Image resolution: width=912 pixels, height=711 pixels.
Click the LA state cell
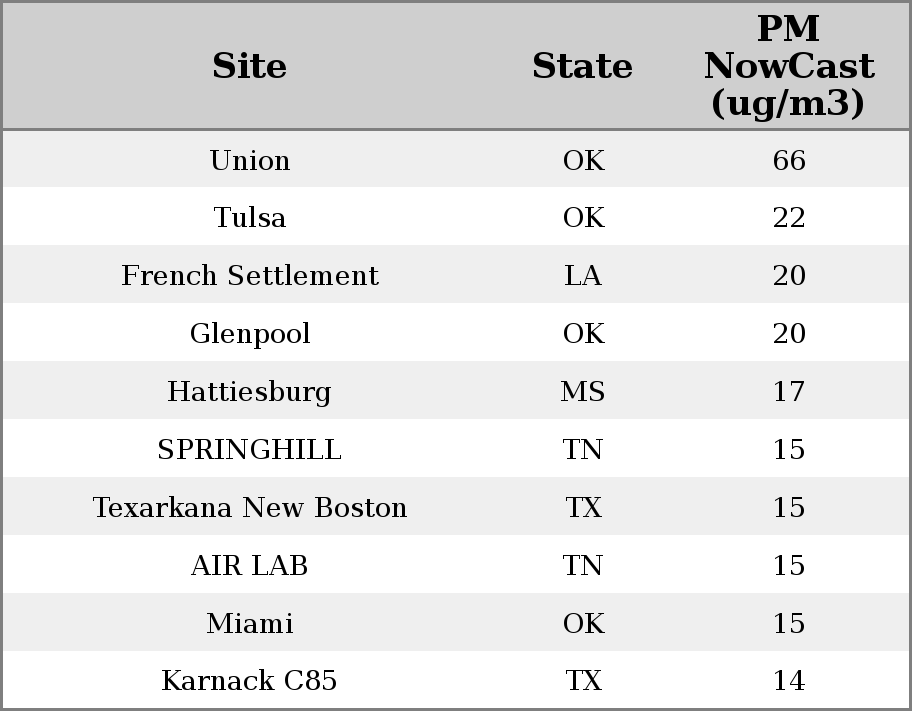tap(583, 276)
